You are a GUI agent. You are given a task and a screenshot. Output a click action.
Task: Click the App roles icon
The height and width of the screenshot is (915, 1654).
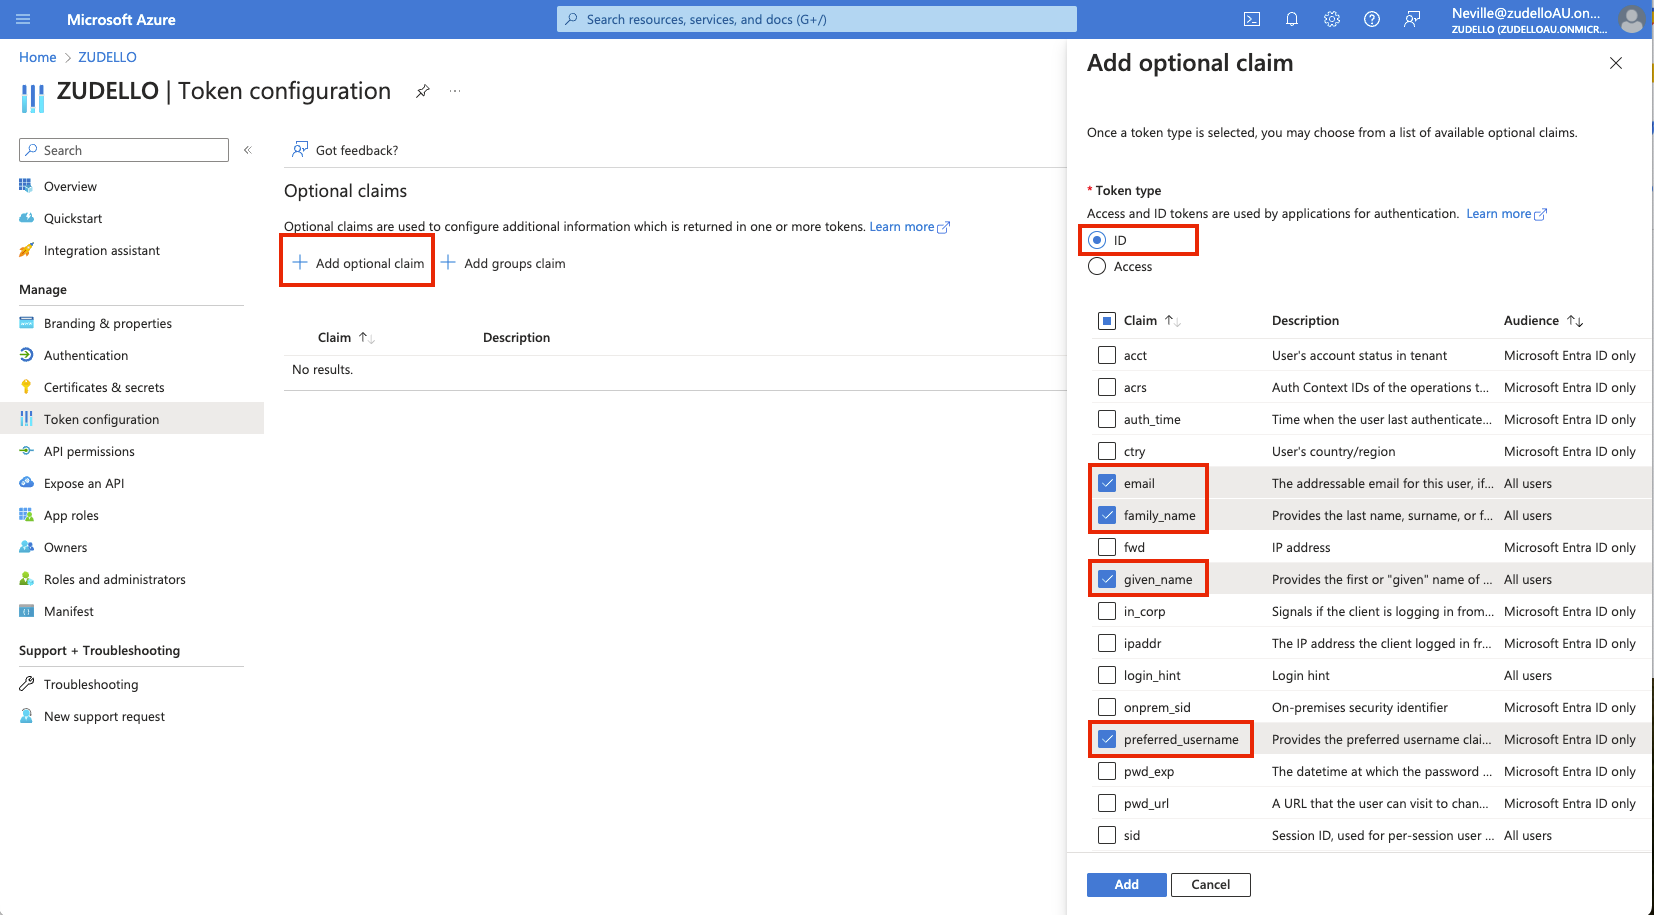(x=26, y=515)
